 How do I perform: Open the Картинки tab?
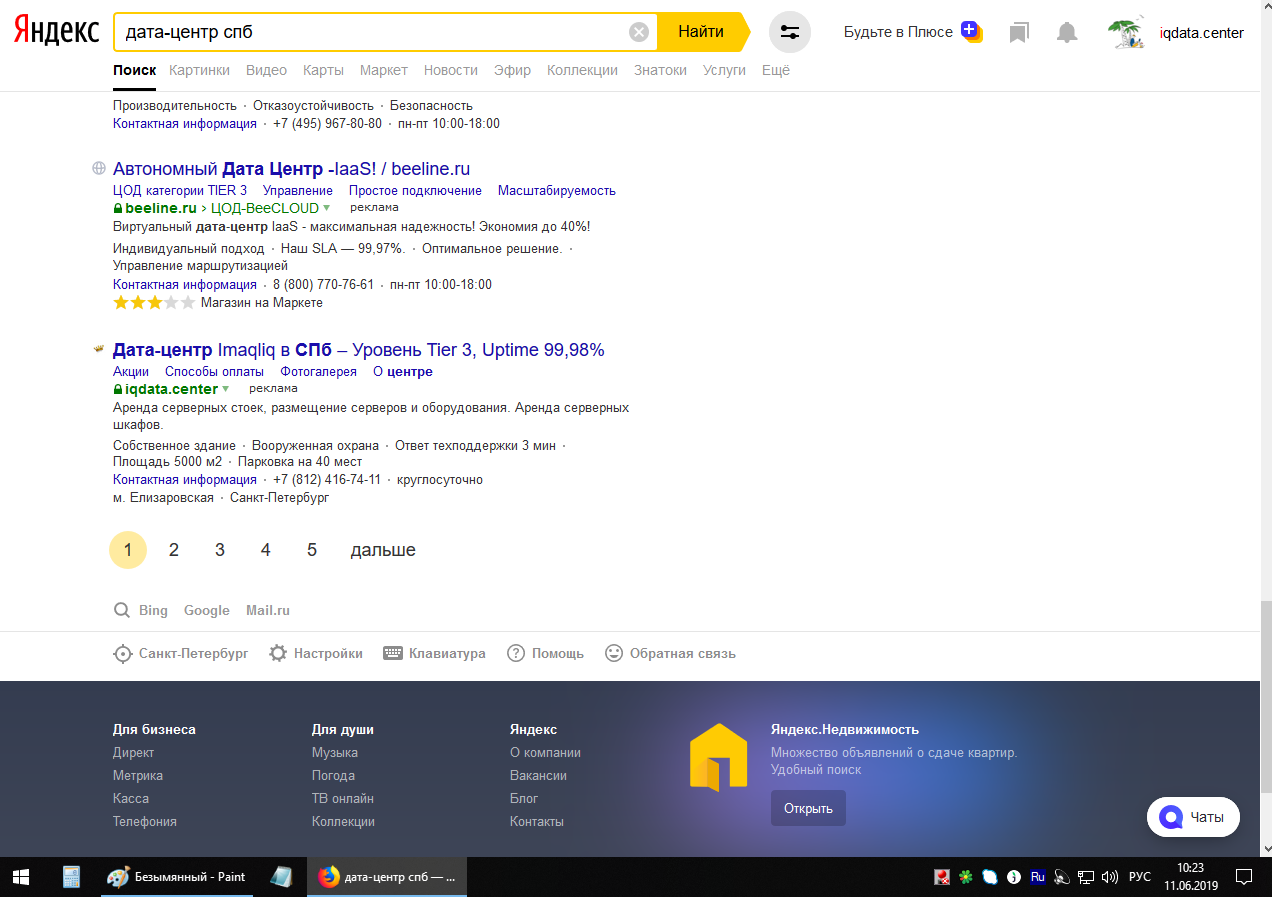(199, 70)
